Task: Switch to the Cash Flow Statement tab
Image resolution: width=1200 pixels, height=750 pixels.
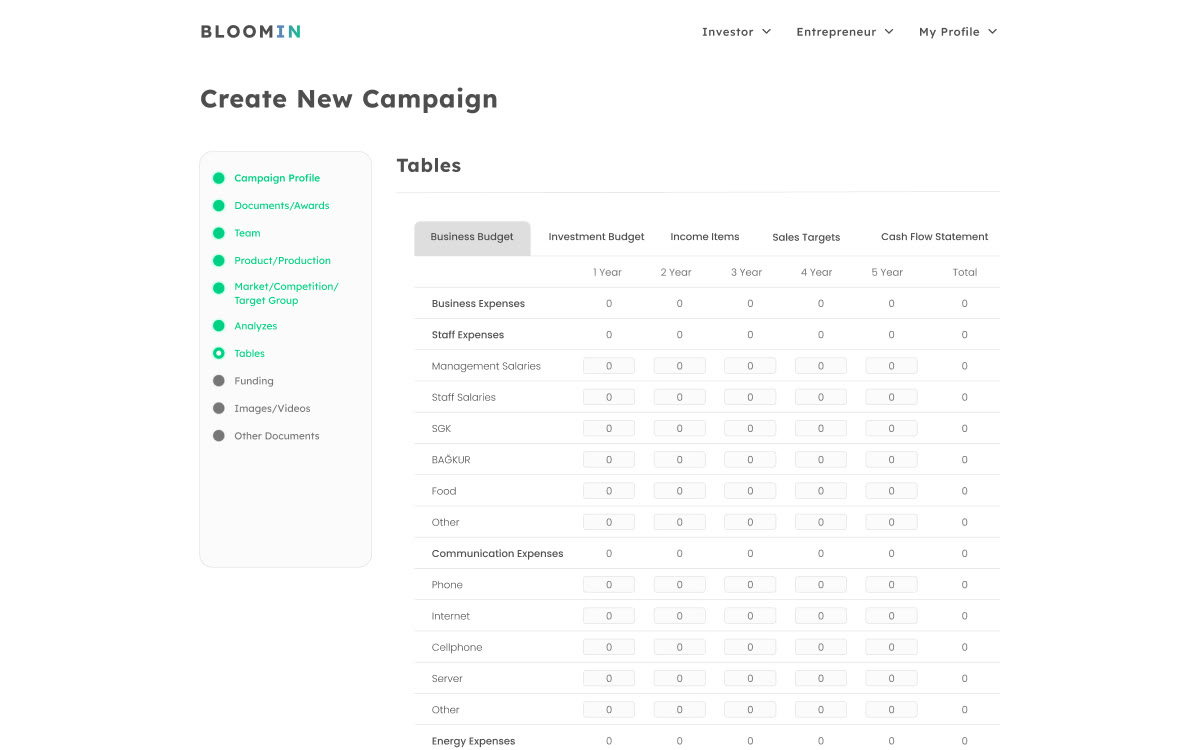Action: click(934, 238)
